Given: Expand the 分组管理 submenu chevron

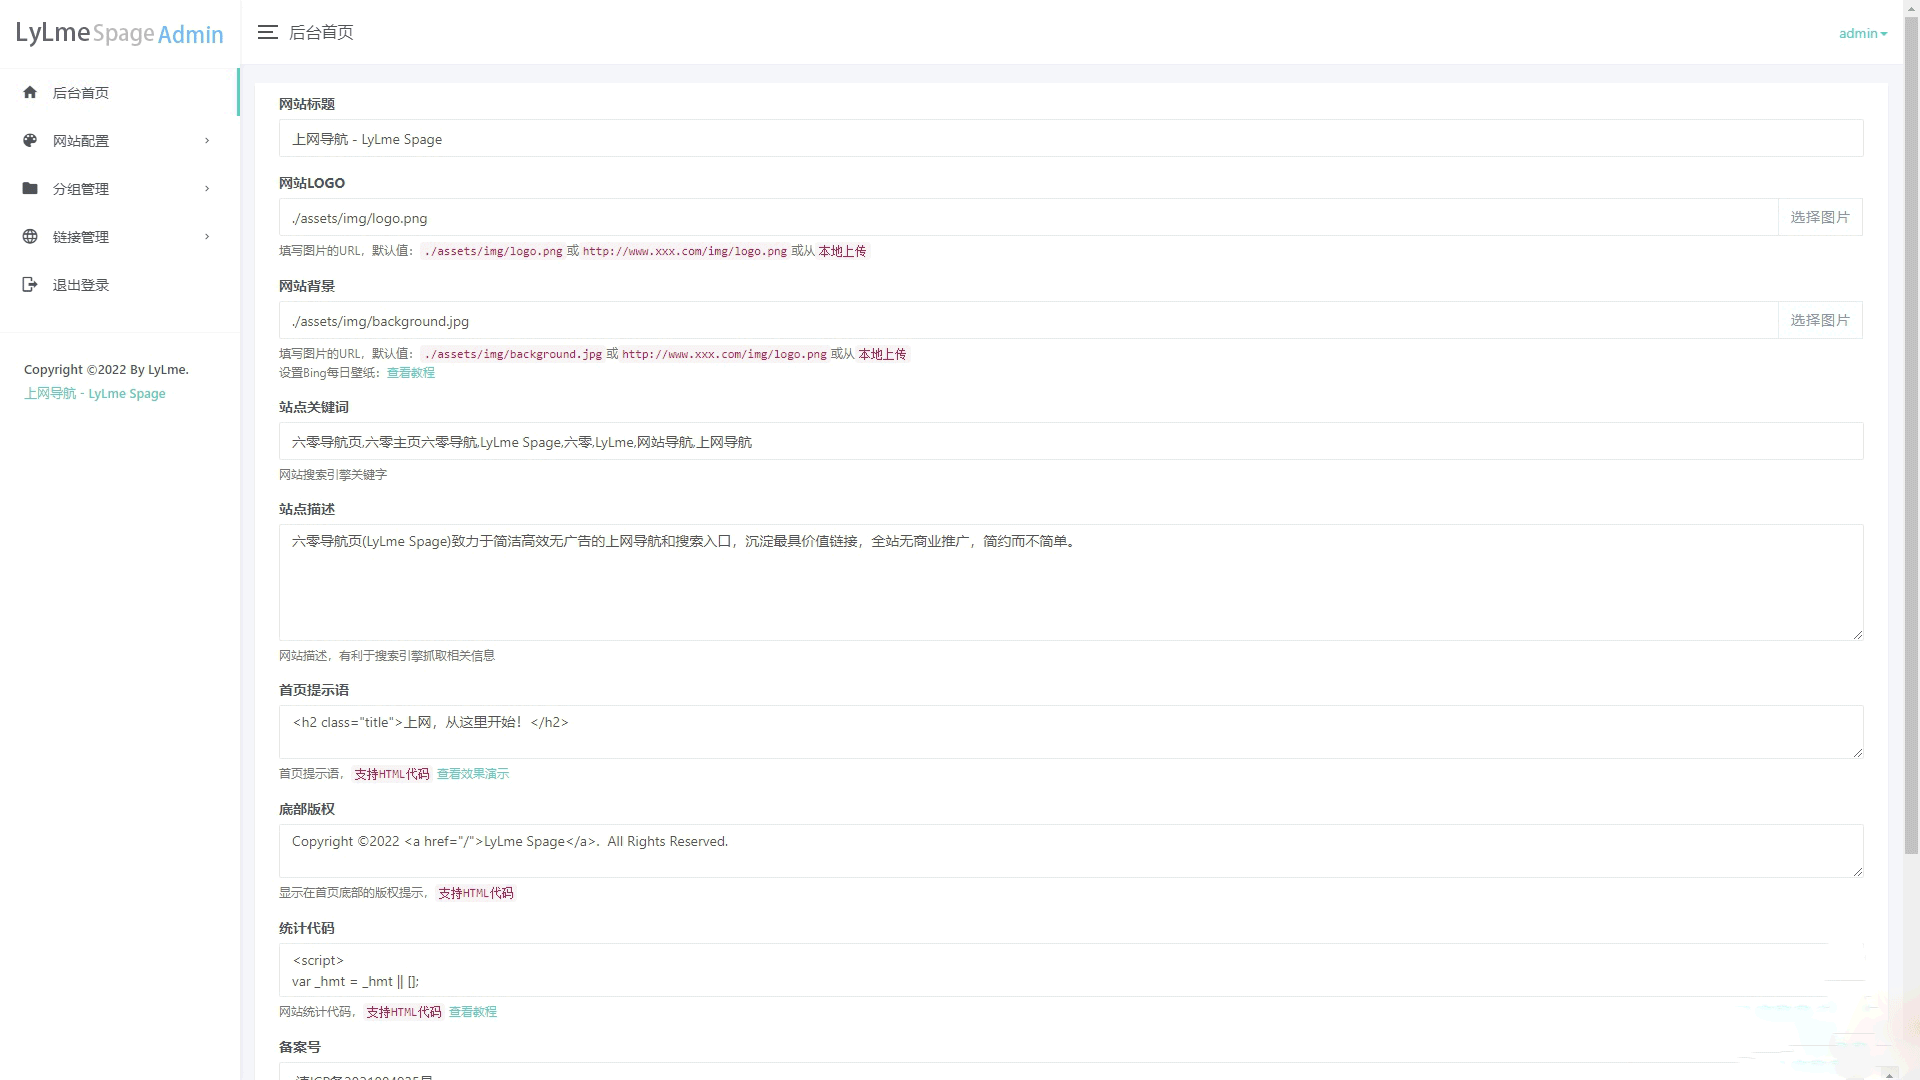Looking at the screenshot, I should 207,188.
